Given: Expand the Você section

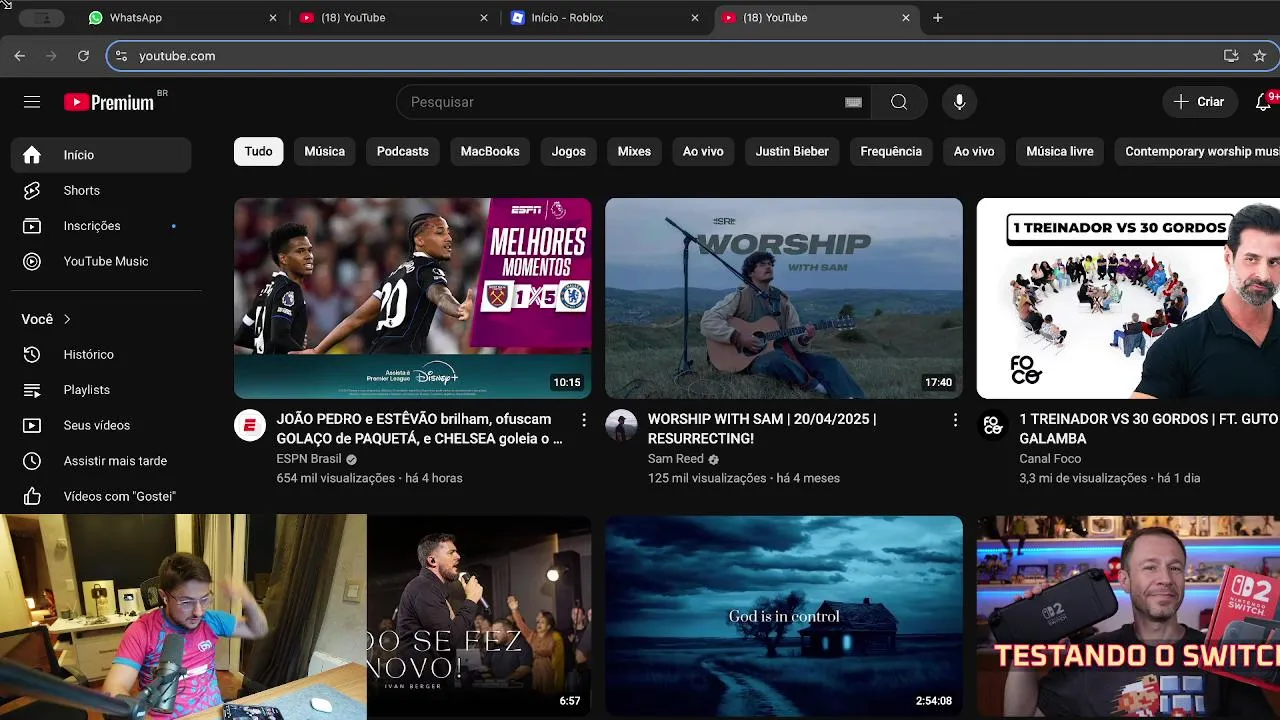Looking at the screenshot, I should coord(47,319).
